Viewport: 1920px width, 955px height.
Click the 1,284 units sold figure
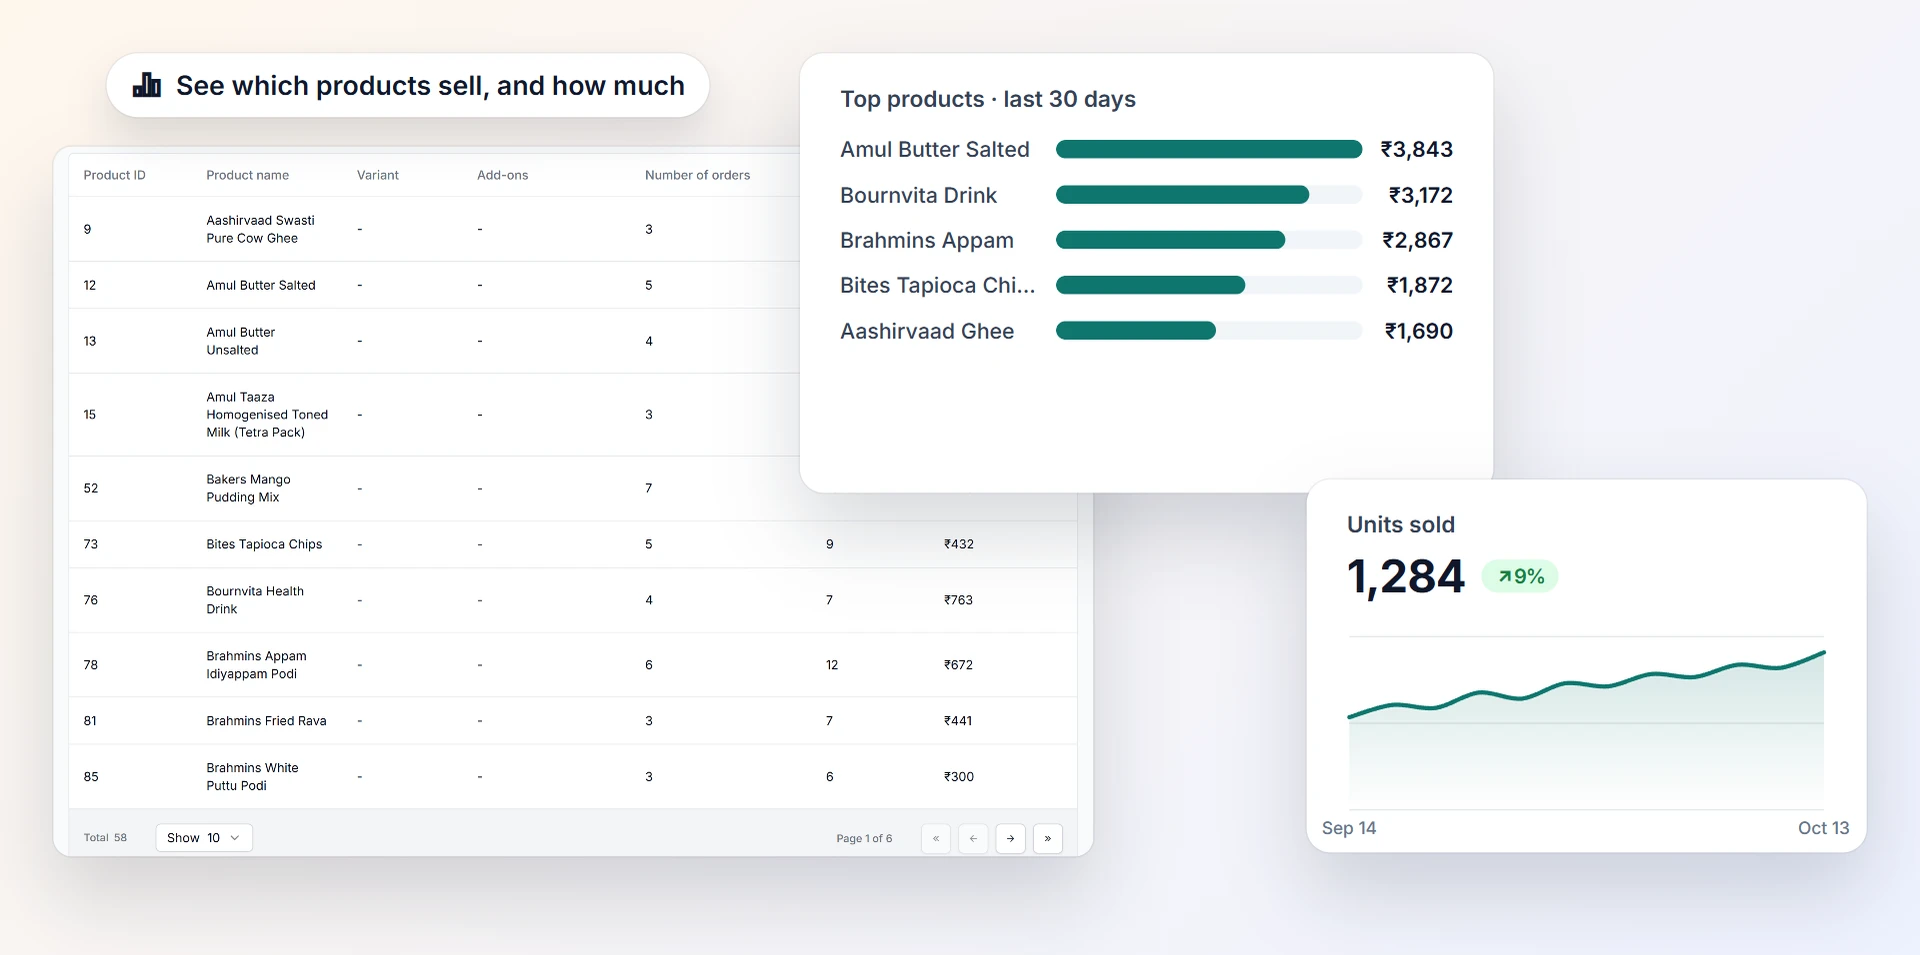pyautogui.click(x=1405, y=577)
